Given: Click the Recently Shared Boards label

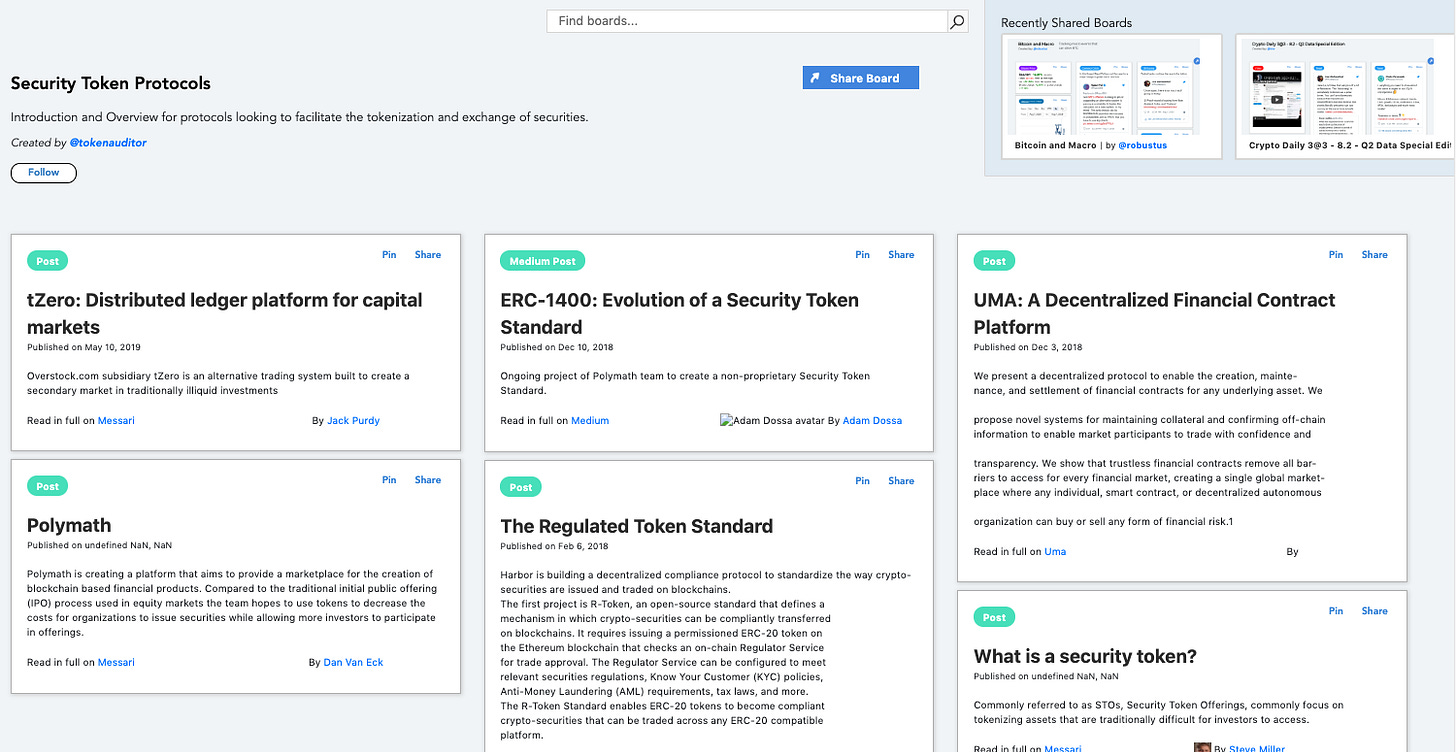Looking at the screenshot, I should click(x=1066, y=22).
